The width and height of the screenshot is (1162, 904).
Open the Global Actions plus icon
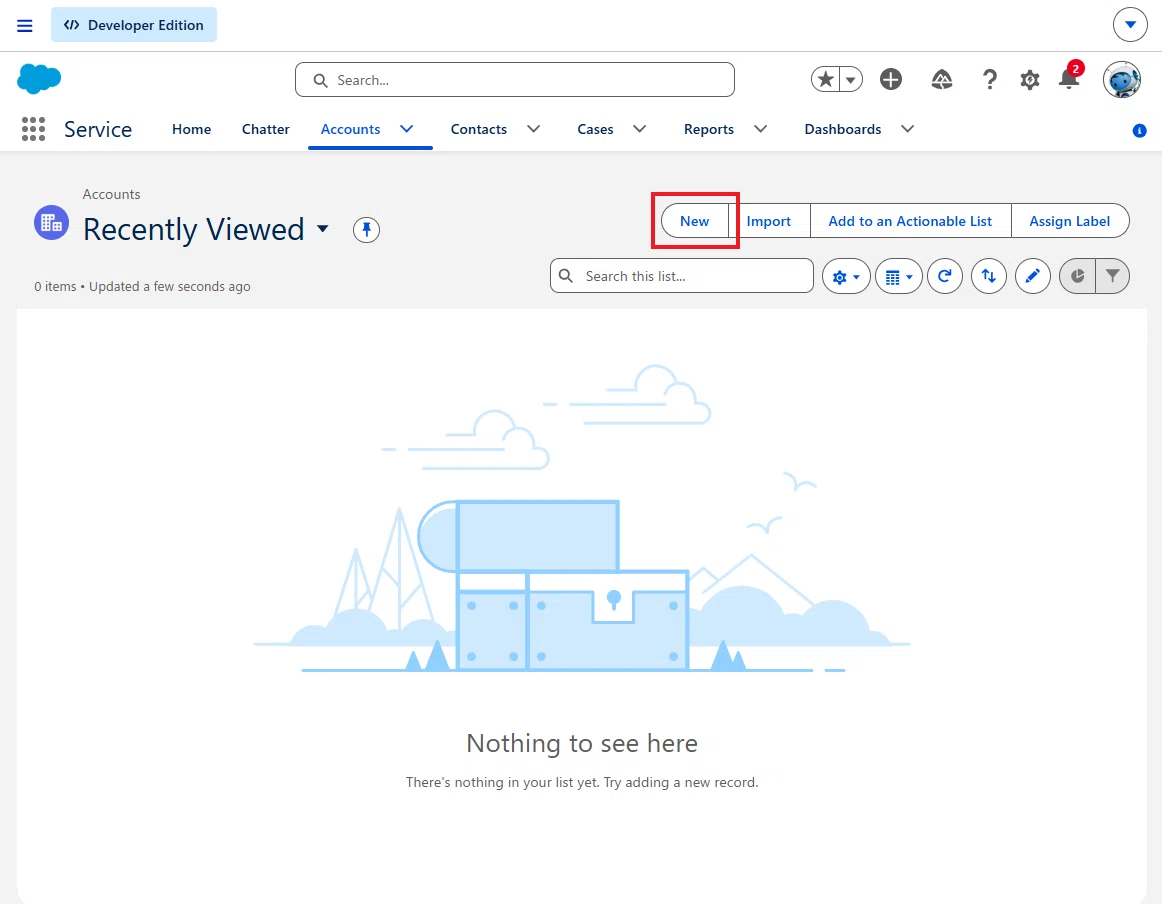891,79
